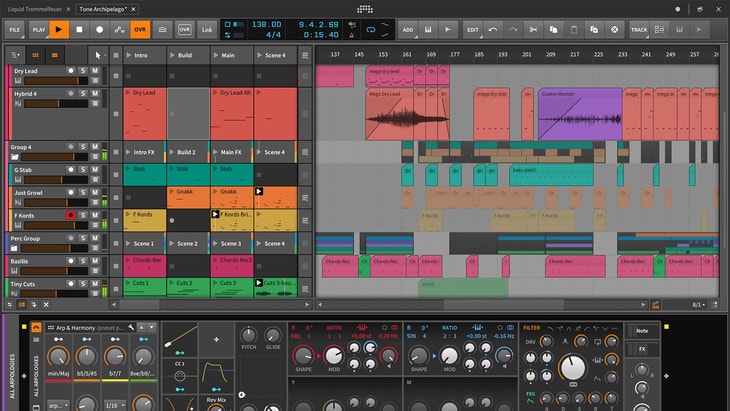Disarm the red record button on F Kords
The height and width of the screenshot is (411, 730).
click(x=71, y=215)
